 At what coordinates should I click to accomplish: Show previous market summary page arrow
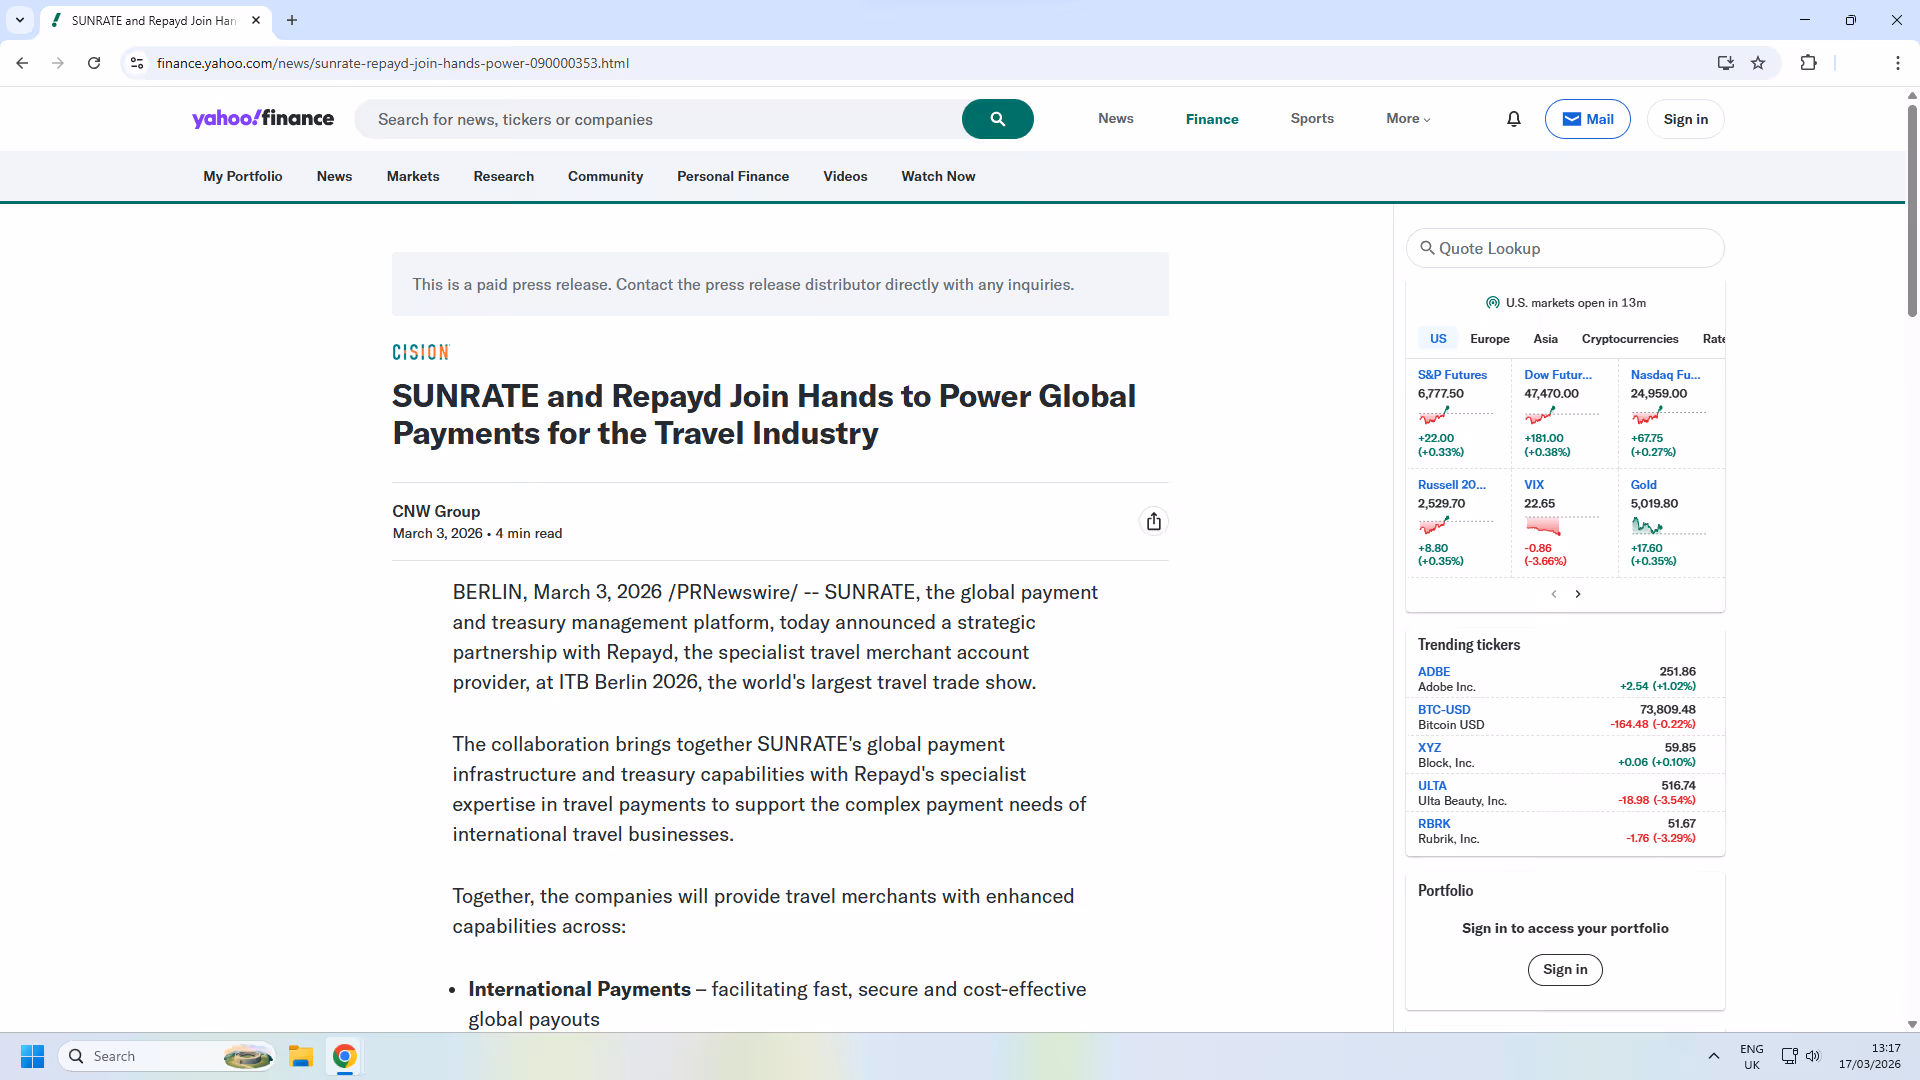point(1554,594)
